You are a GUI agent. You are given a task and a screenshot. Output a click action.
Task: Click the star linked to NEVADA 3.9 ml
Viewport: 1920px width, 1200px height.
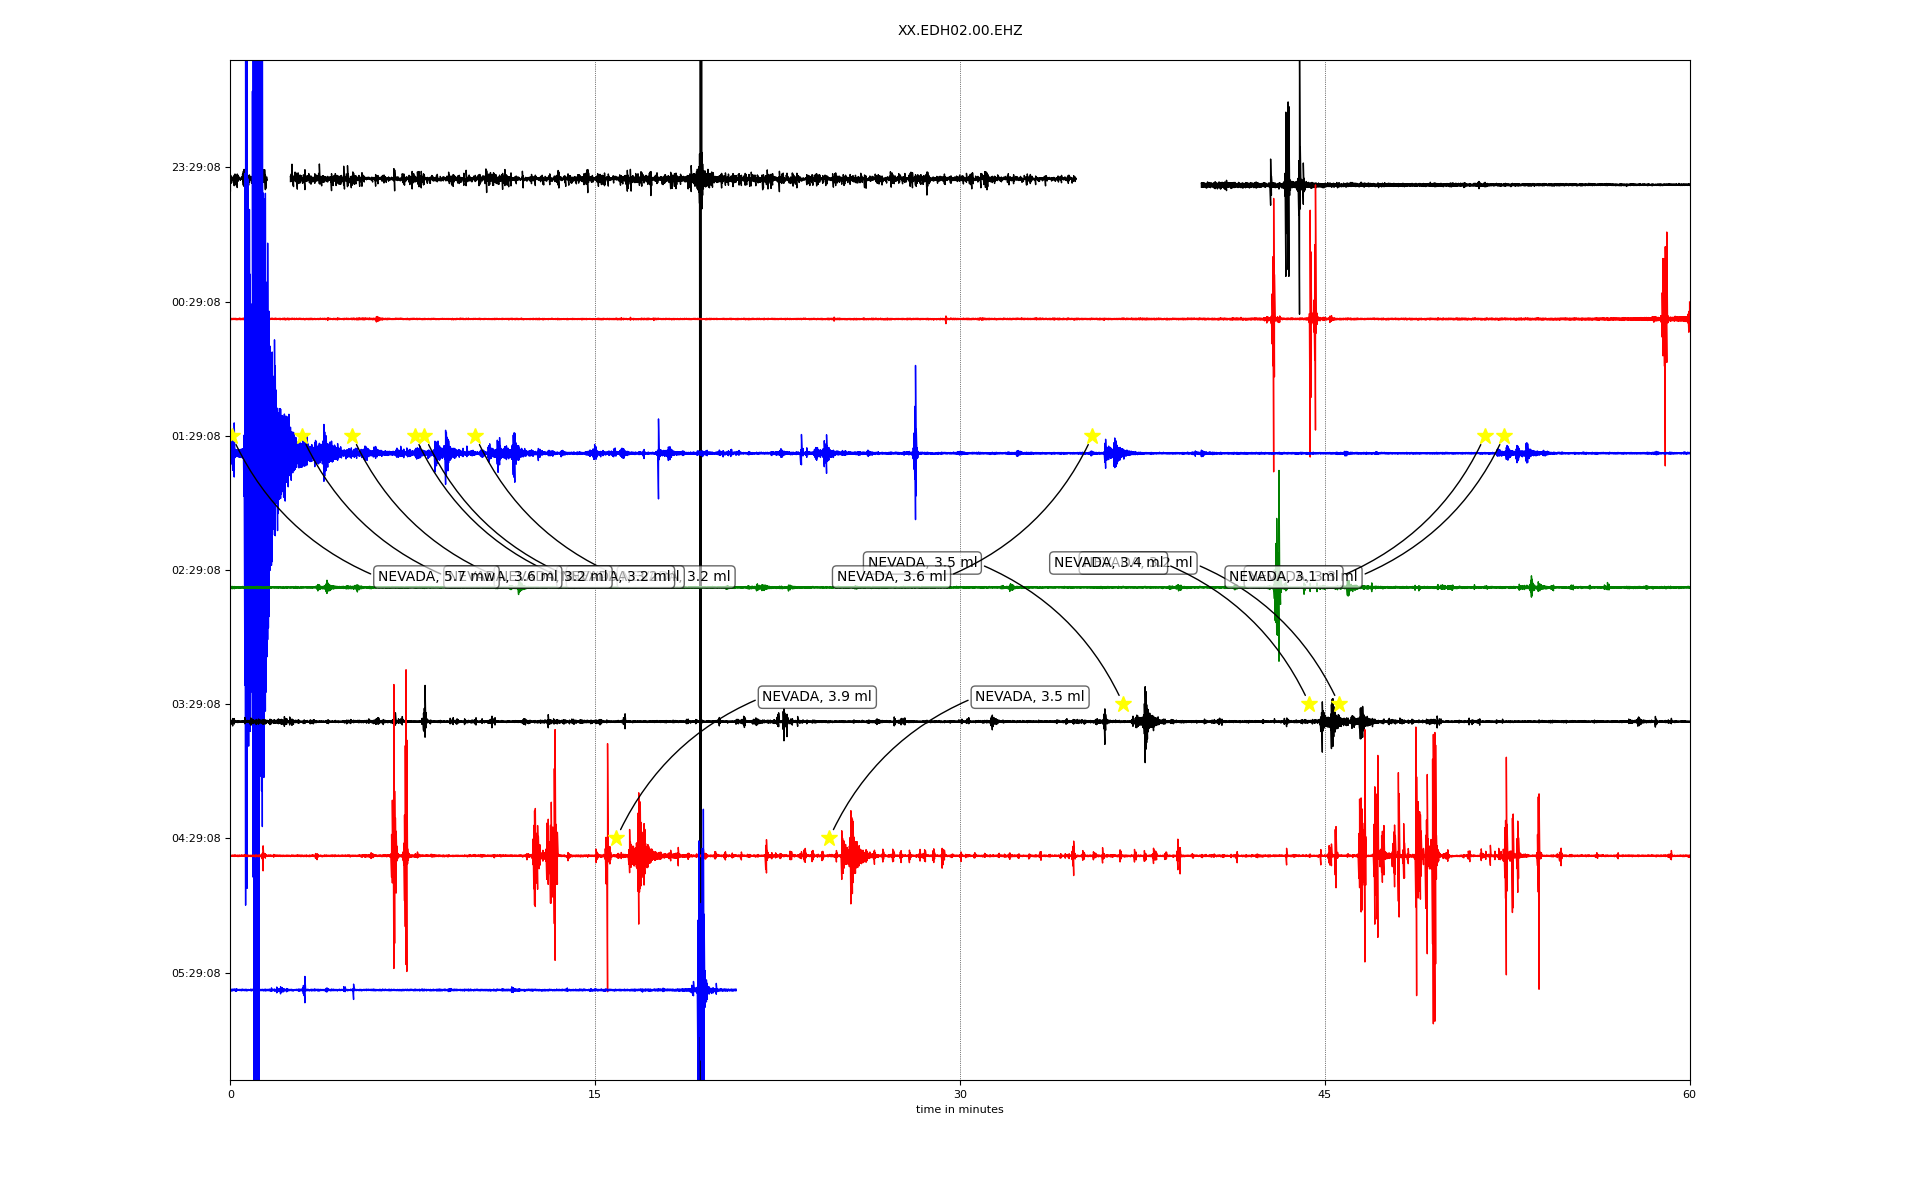tap(616, 838)
